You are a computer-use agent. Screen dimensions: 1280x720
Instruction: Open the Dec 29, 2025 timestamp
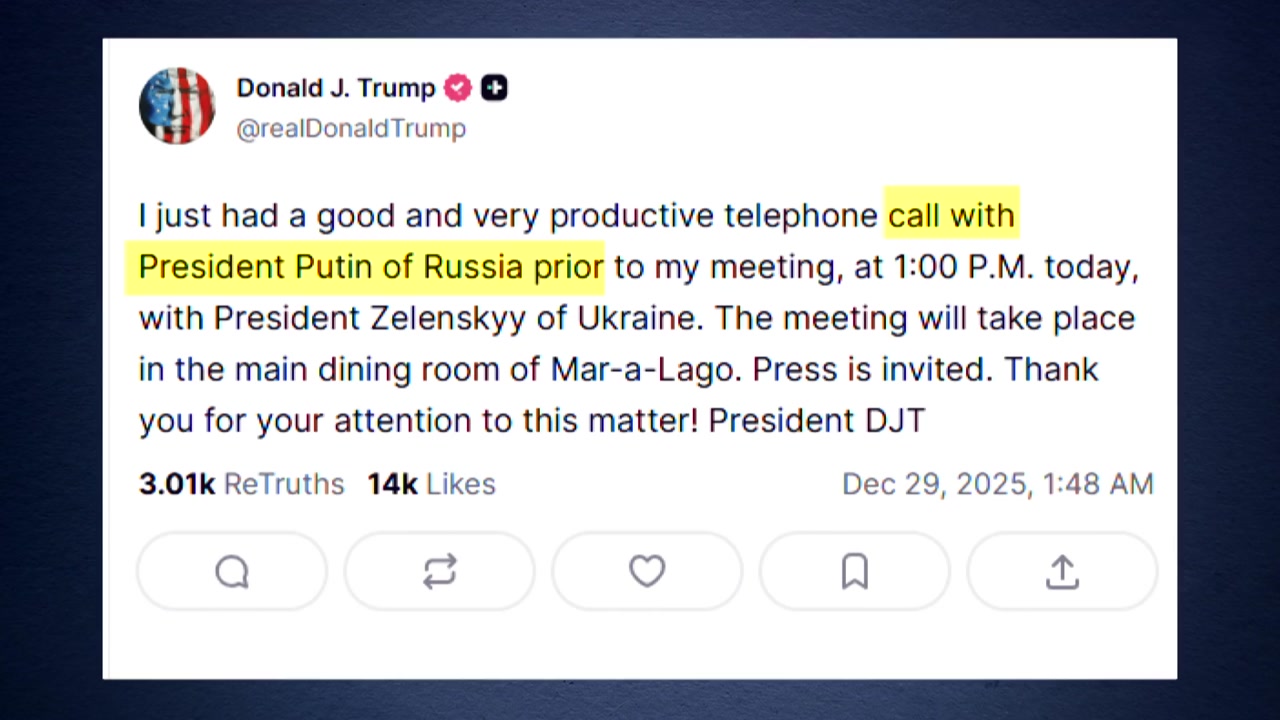tap(997, 484)
